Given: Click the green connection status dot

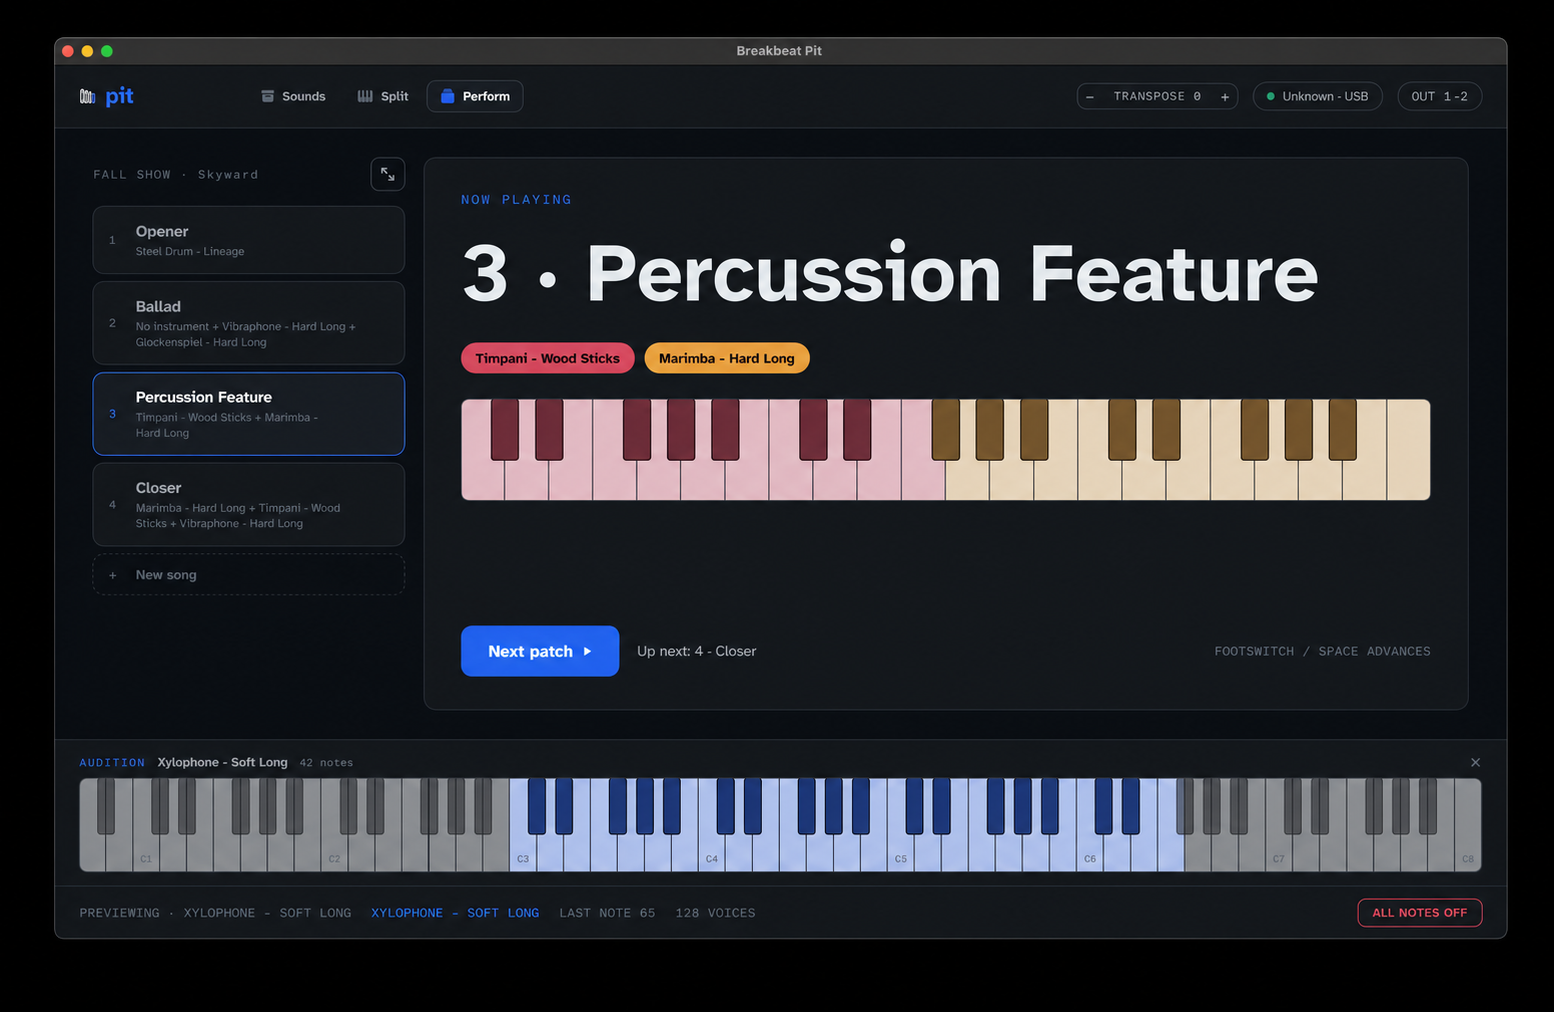Looking at the screenshot, I should (1271, 97).
